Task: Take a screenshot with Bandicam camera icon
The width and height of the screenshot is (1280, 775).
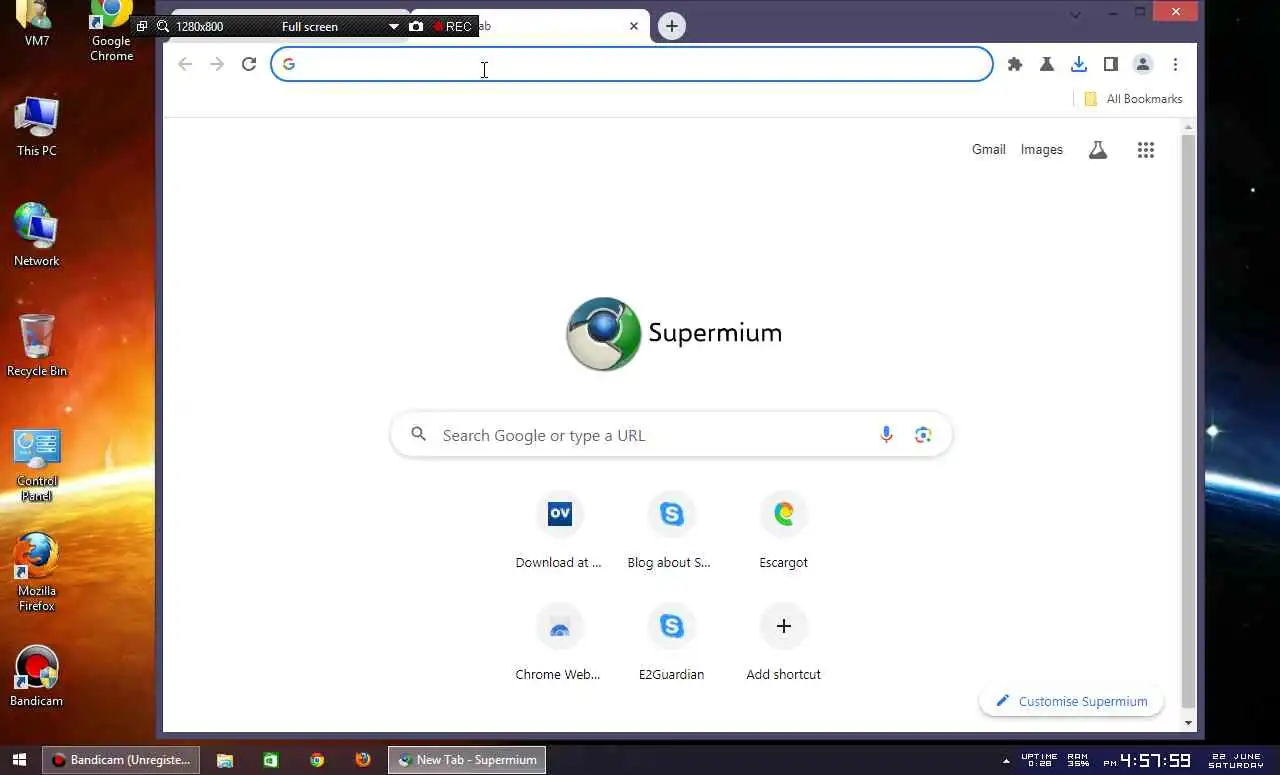Action: click(416, 26)
